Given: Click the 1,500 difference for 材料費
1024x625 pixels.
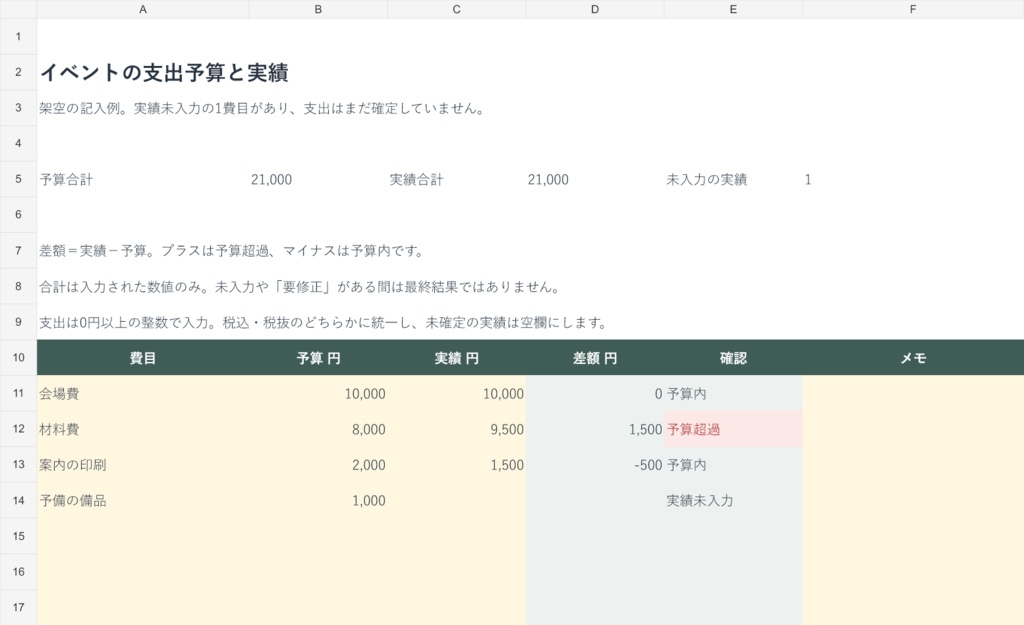Looking at the screenshot, I should point(595,429).
